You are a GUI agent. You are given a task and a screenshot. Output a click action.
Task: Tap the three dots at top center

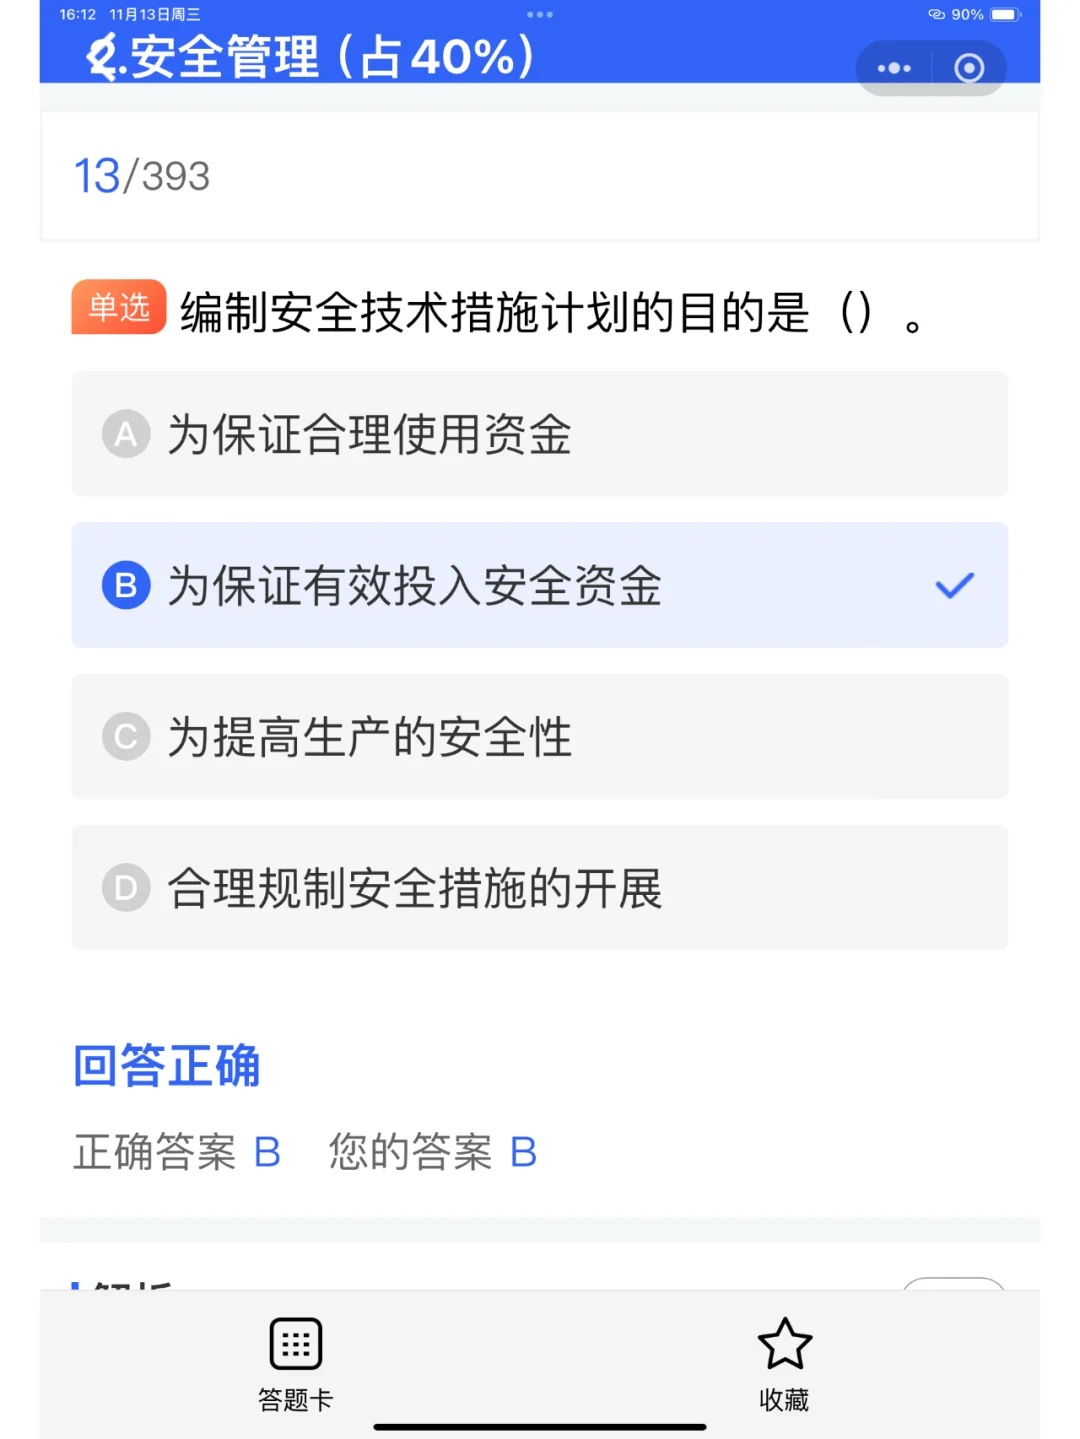coord(540,15)
